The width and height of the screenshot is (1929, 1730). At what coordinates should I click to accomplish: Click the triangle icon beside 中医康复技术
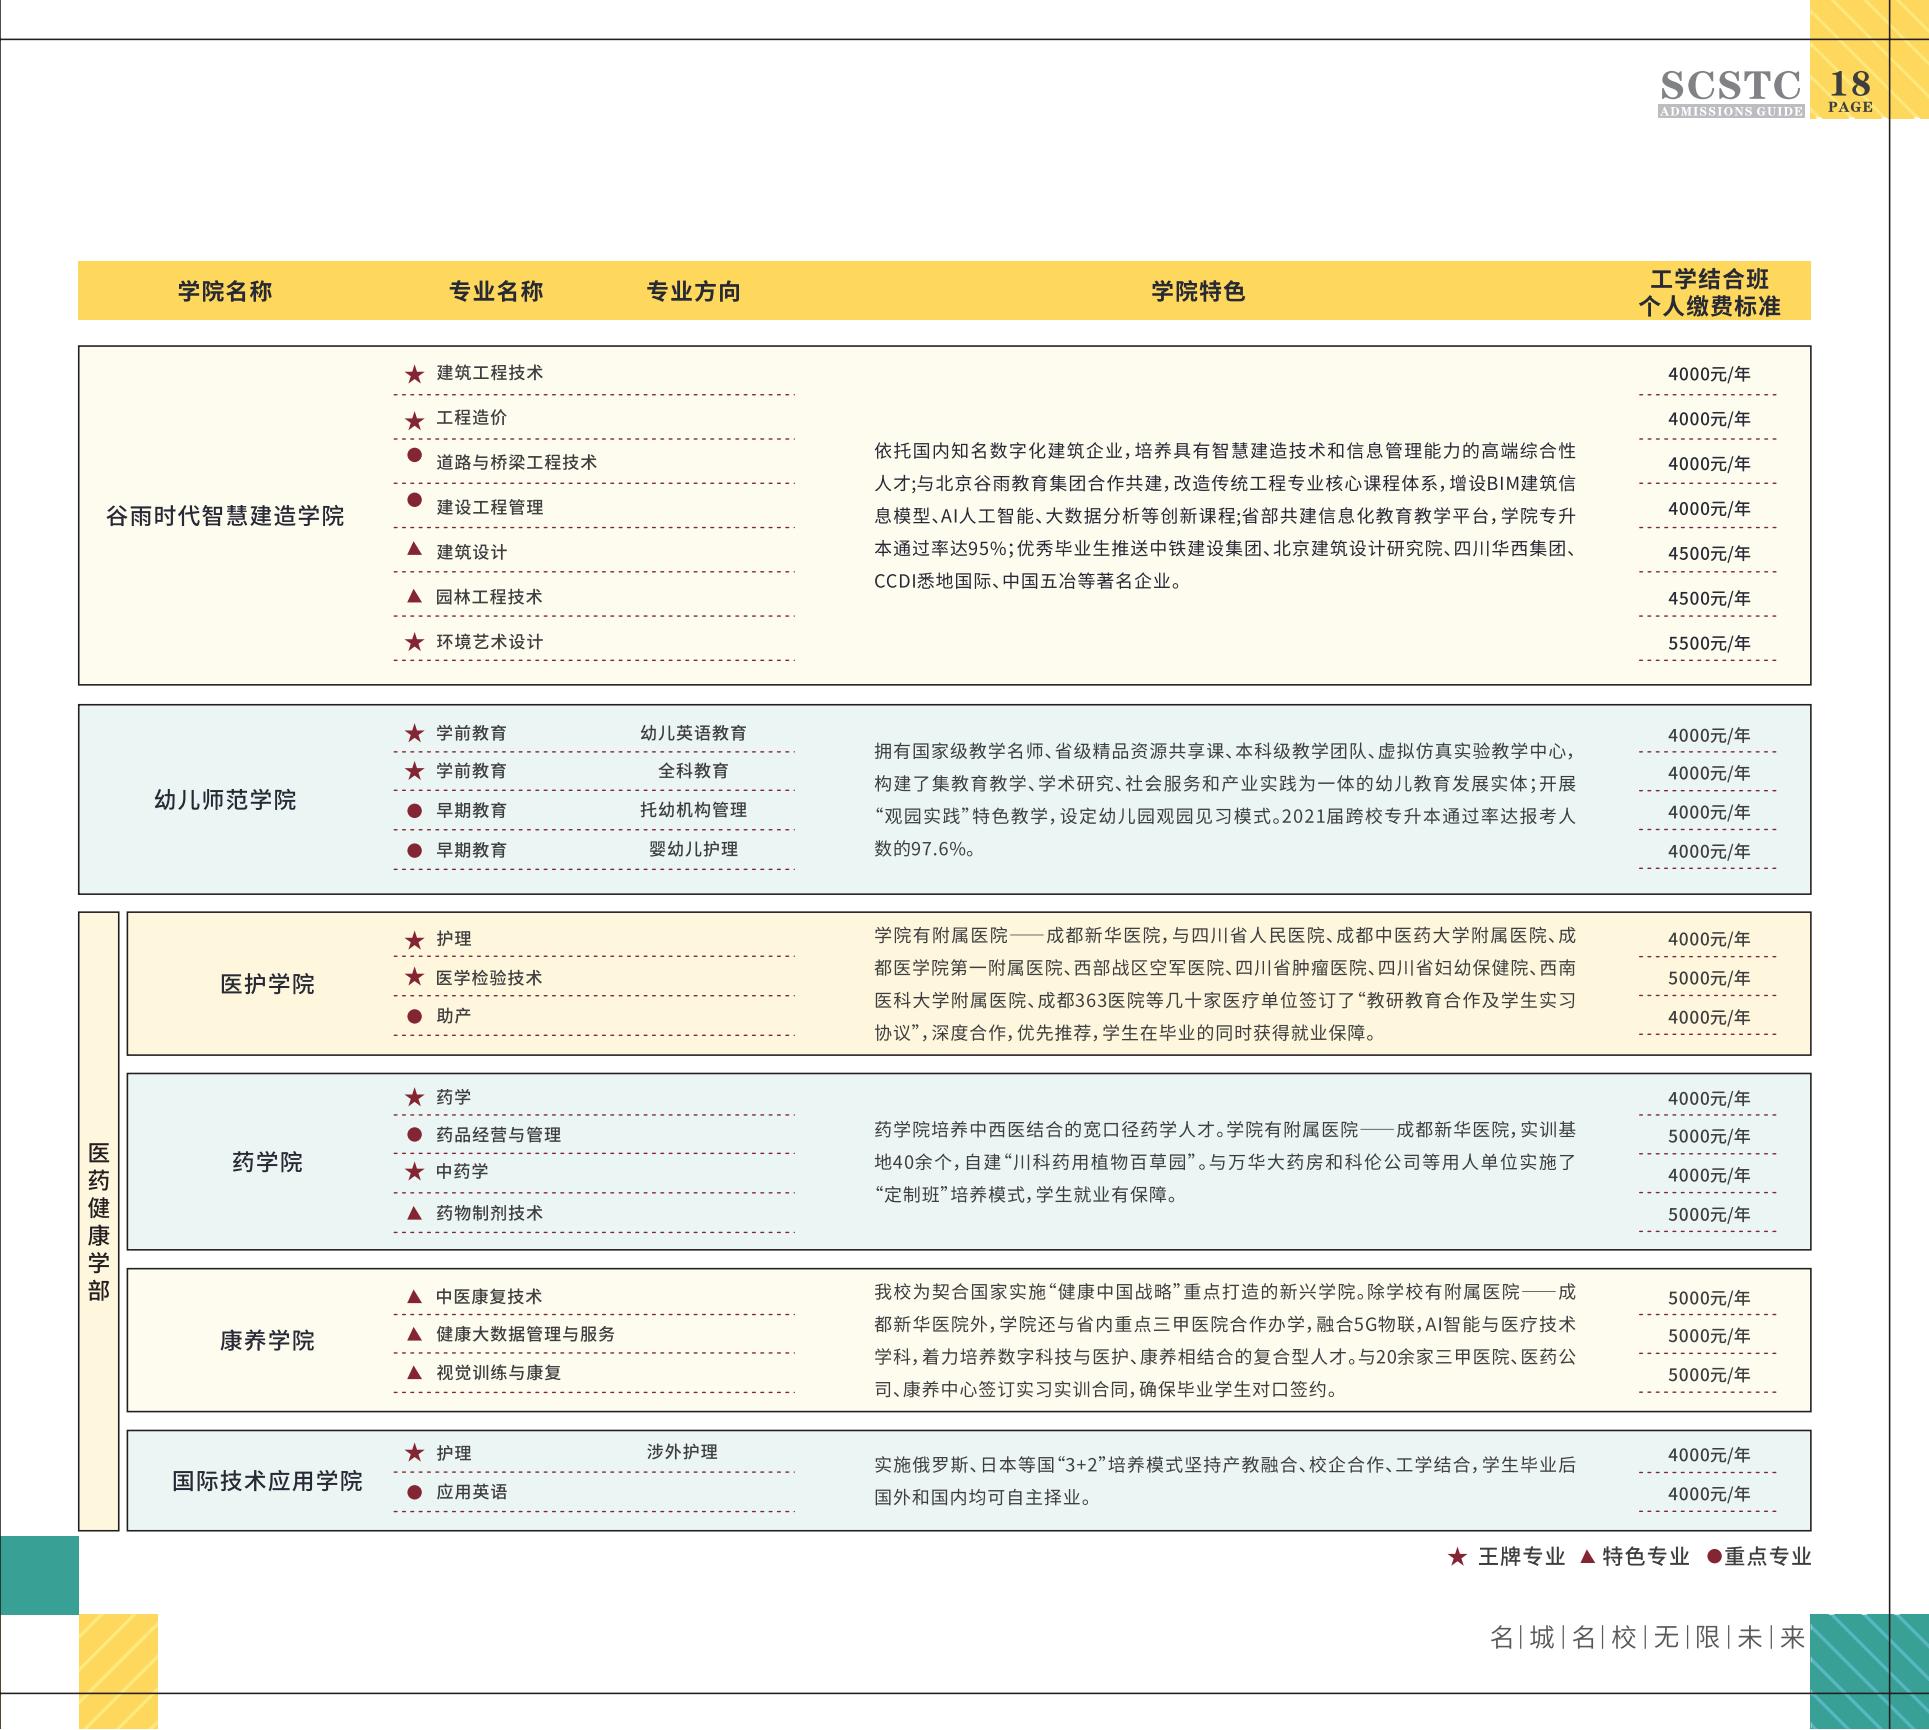point(414,1296)
